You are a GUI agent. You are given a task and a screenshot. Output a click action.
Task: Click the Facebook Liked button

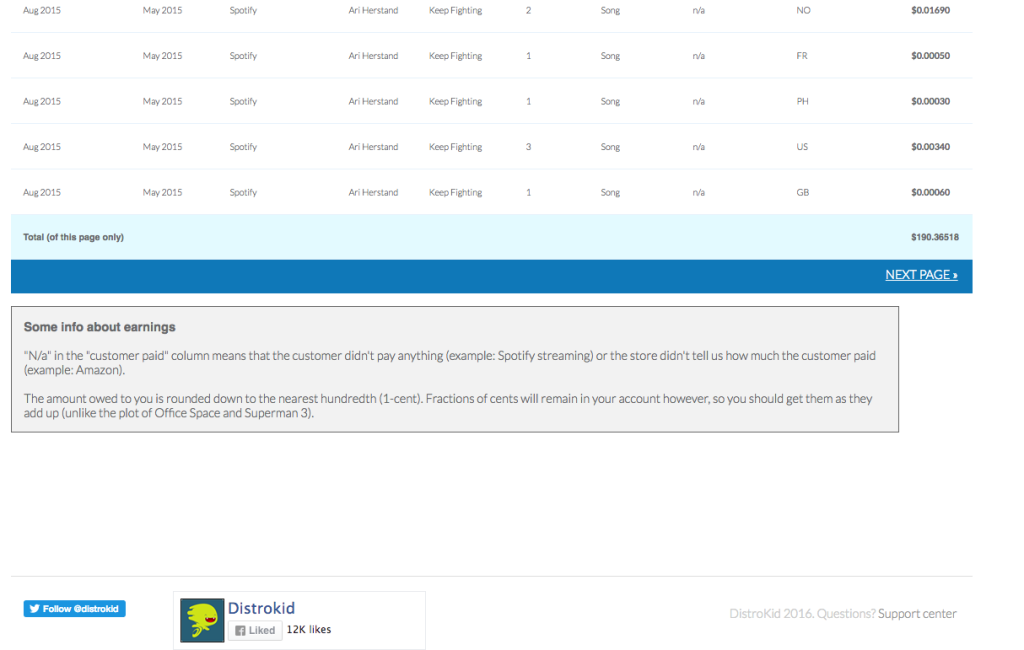[x=255, y=630]
